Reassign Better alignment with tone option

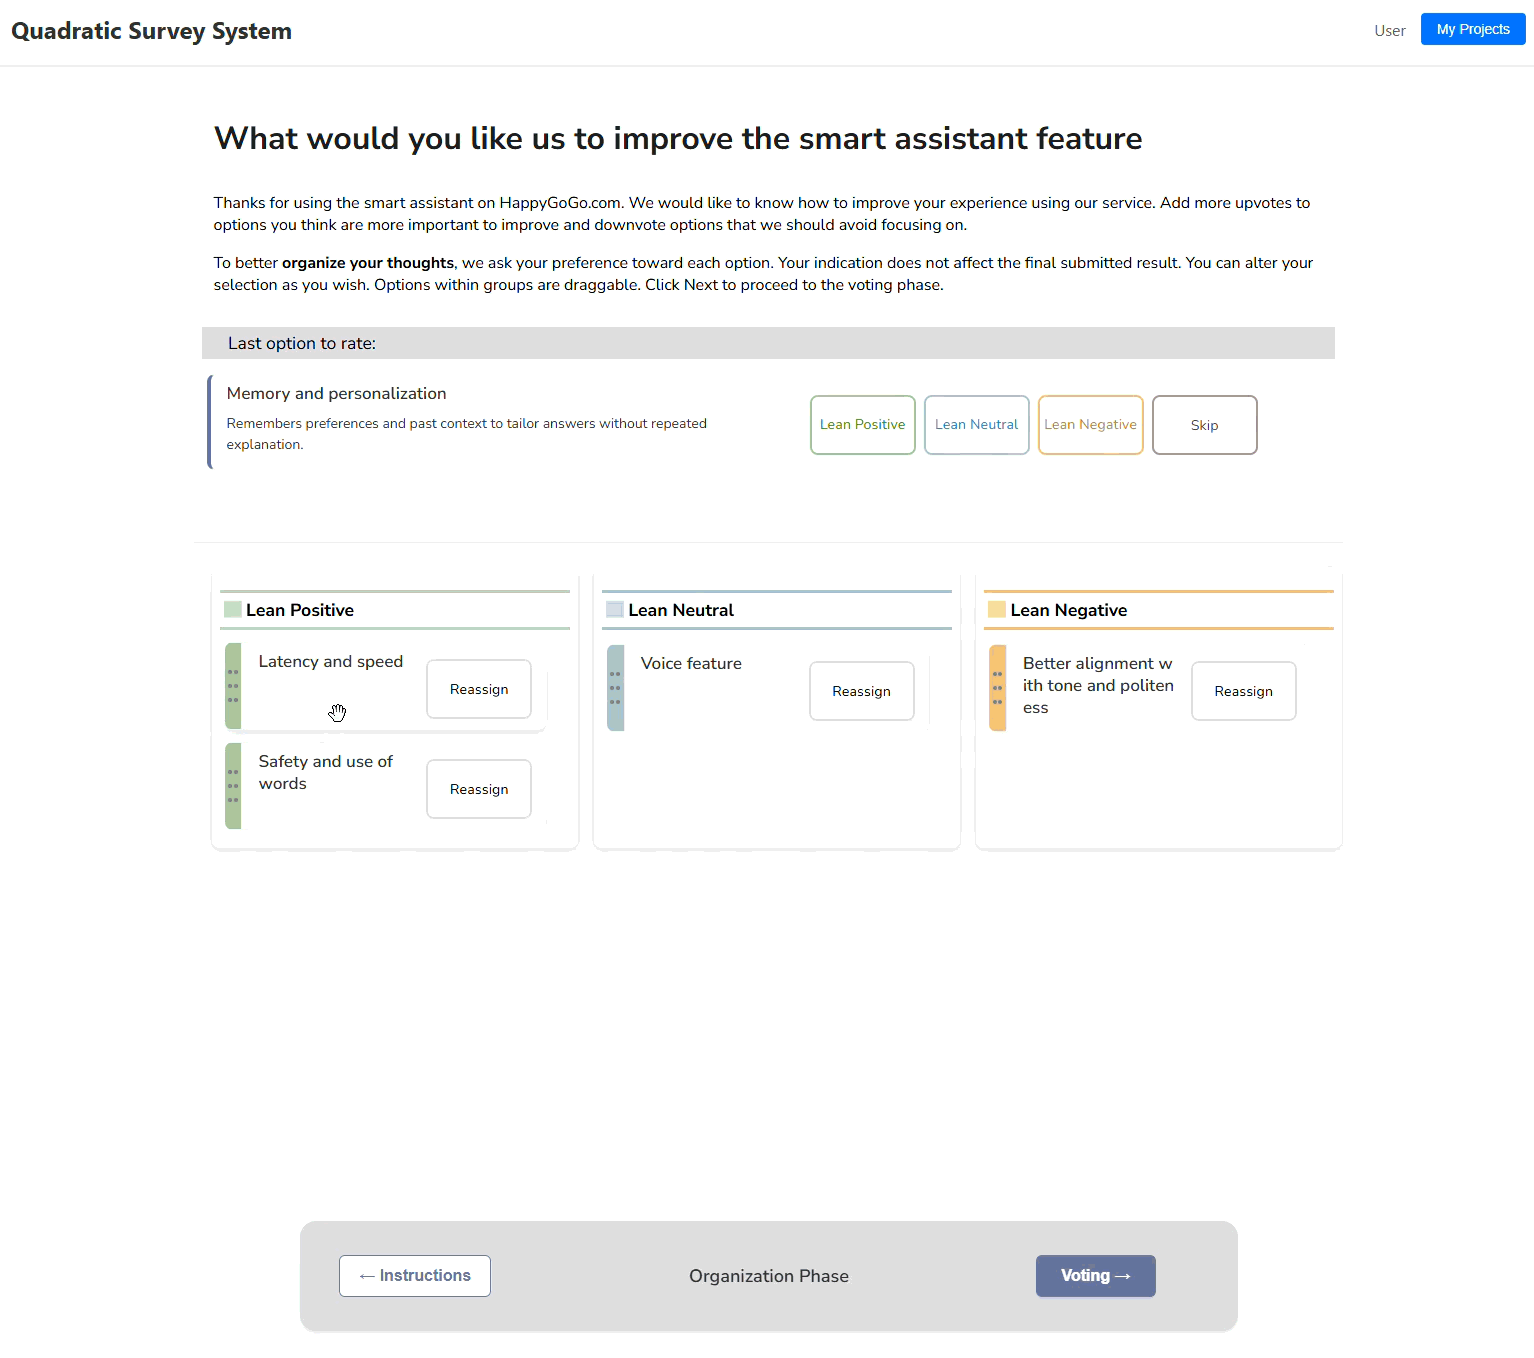[x=1243, y=691]
